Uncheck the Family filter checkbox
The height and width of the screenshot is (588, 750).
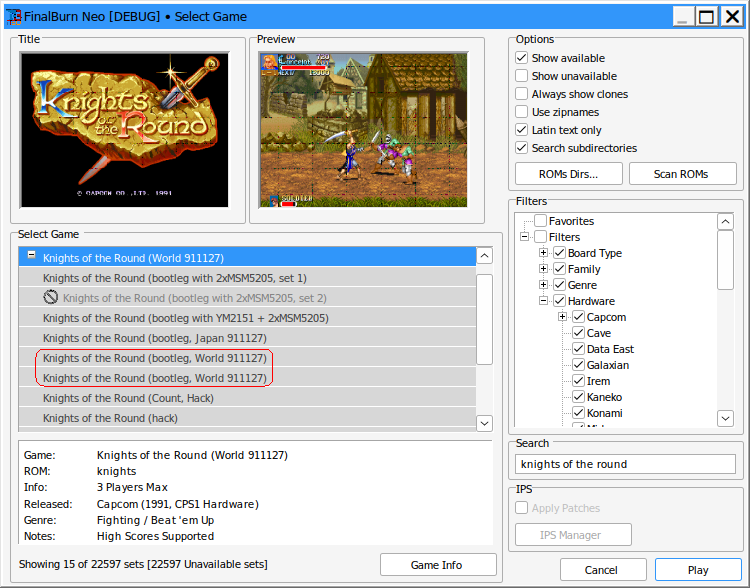pos(560,269)
